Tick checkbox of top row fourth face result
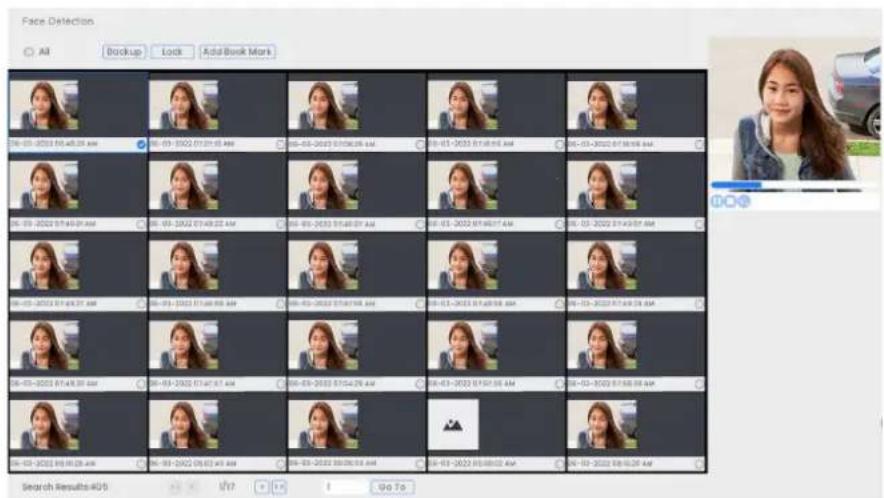This screenshot has width=884, height=498. (x=559, y=144)
